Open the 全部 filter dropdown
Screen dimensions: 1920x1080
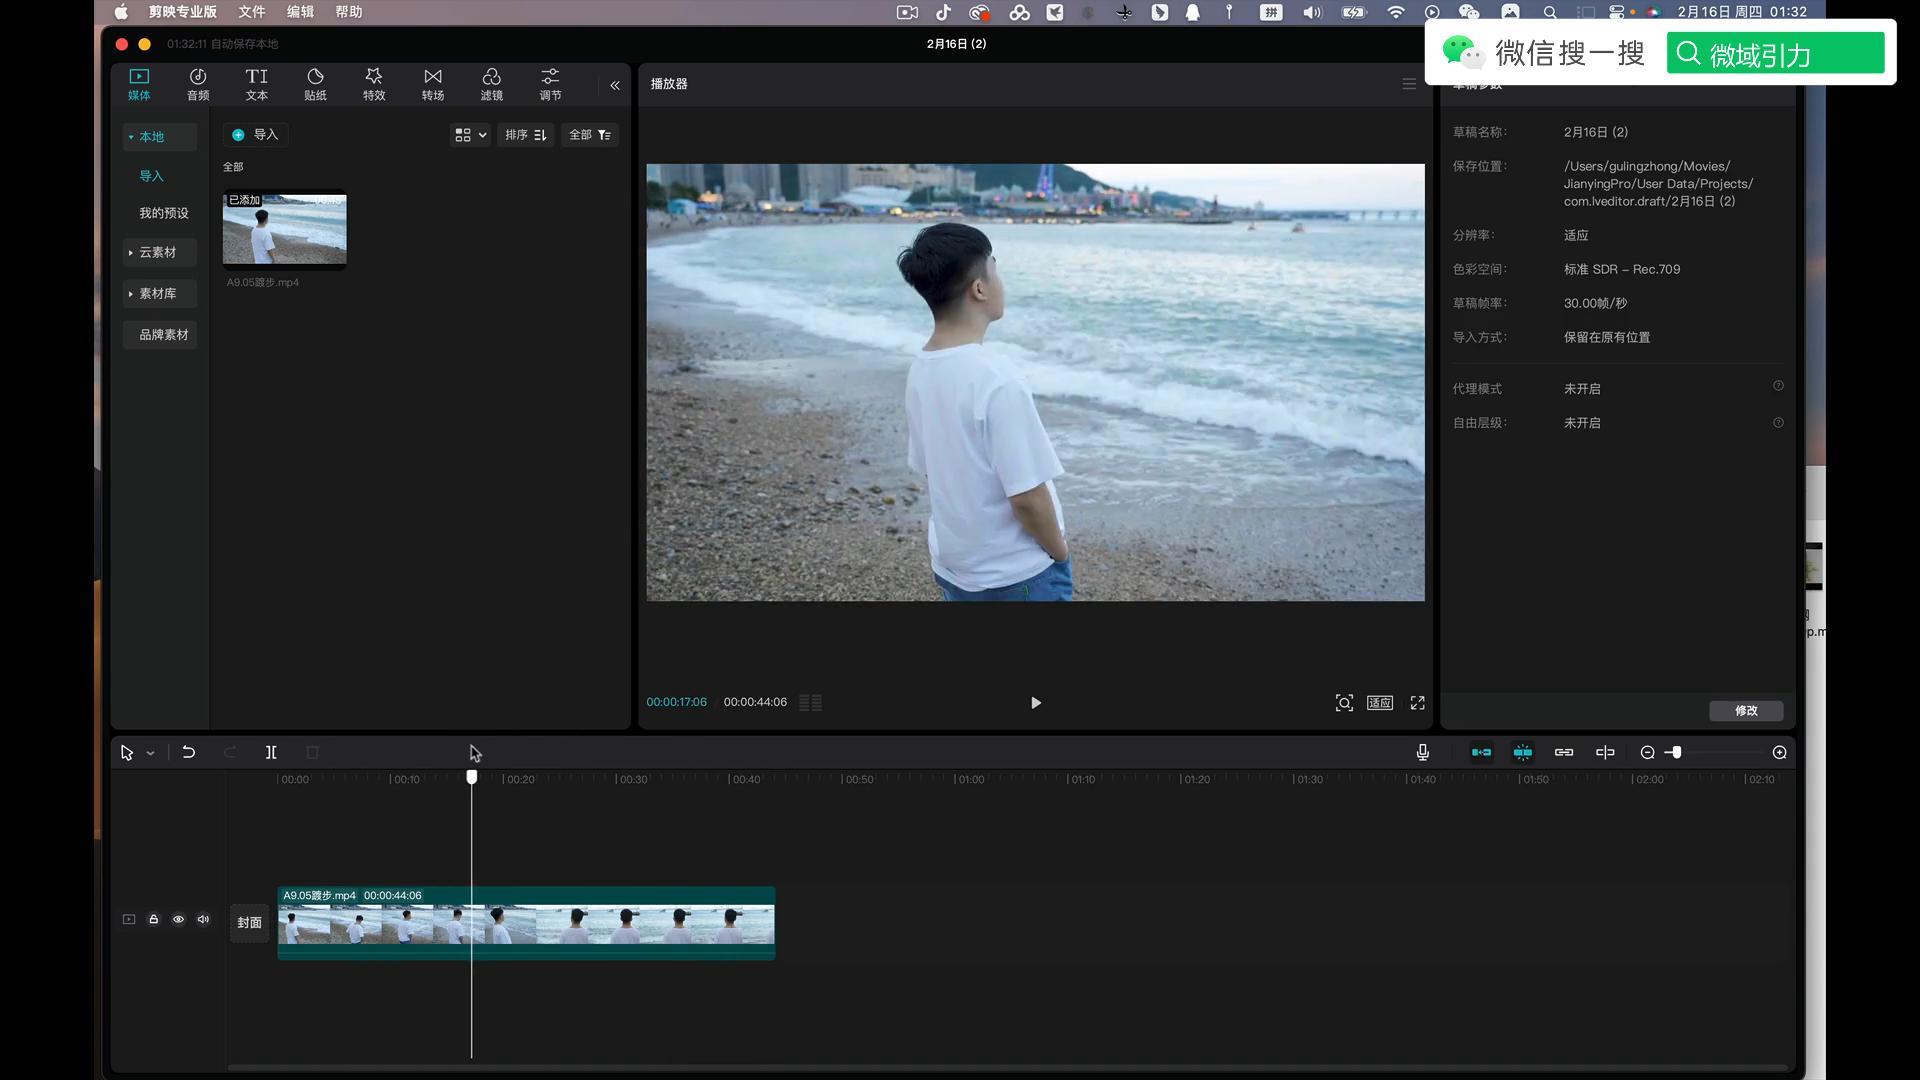coord(590,135)
